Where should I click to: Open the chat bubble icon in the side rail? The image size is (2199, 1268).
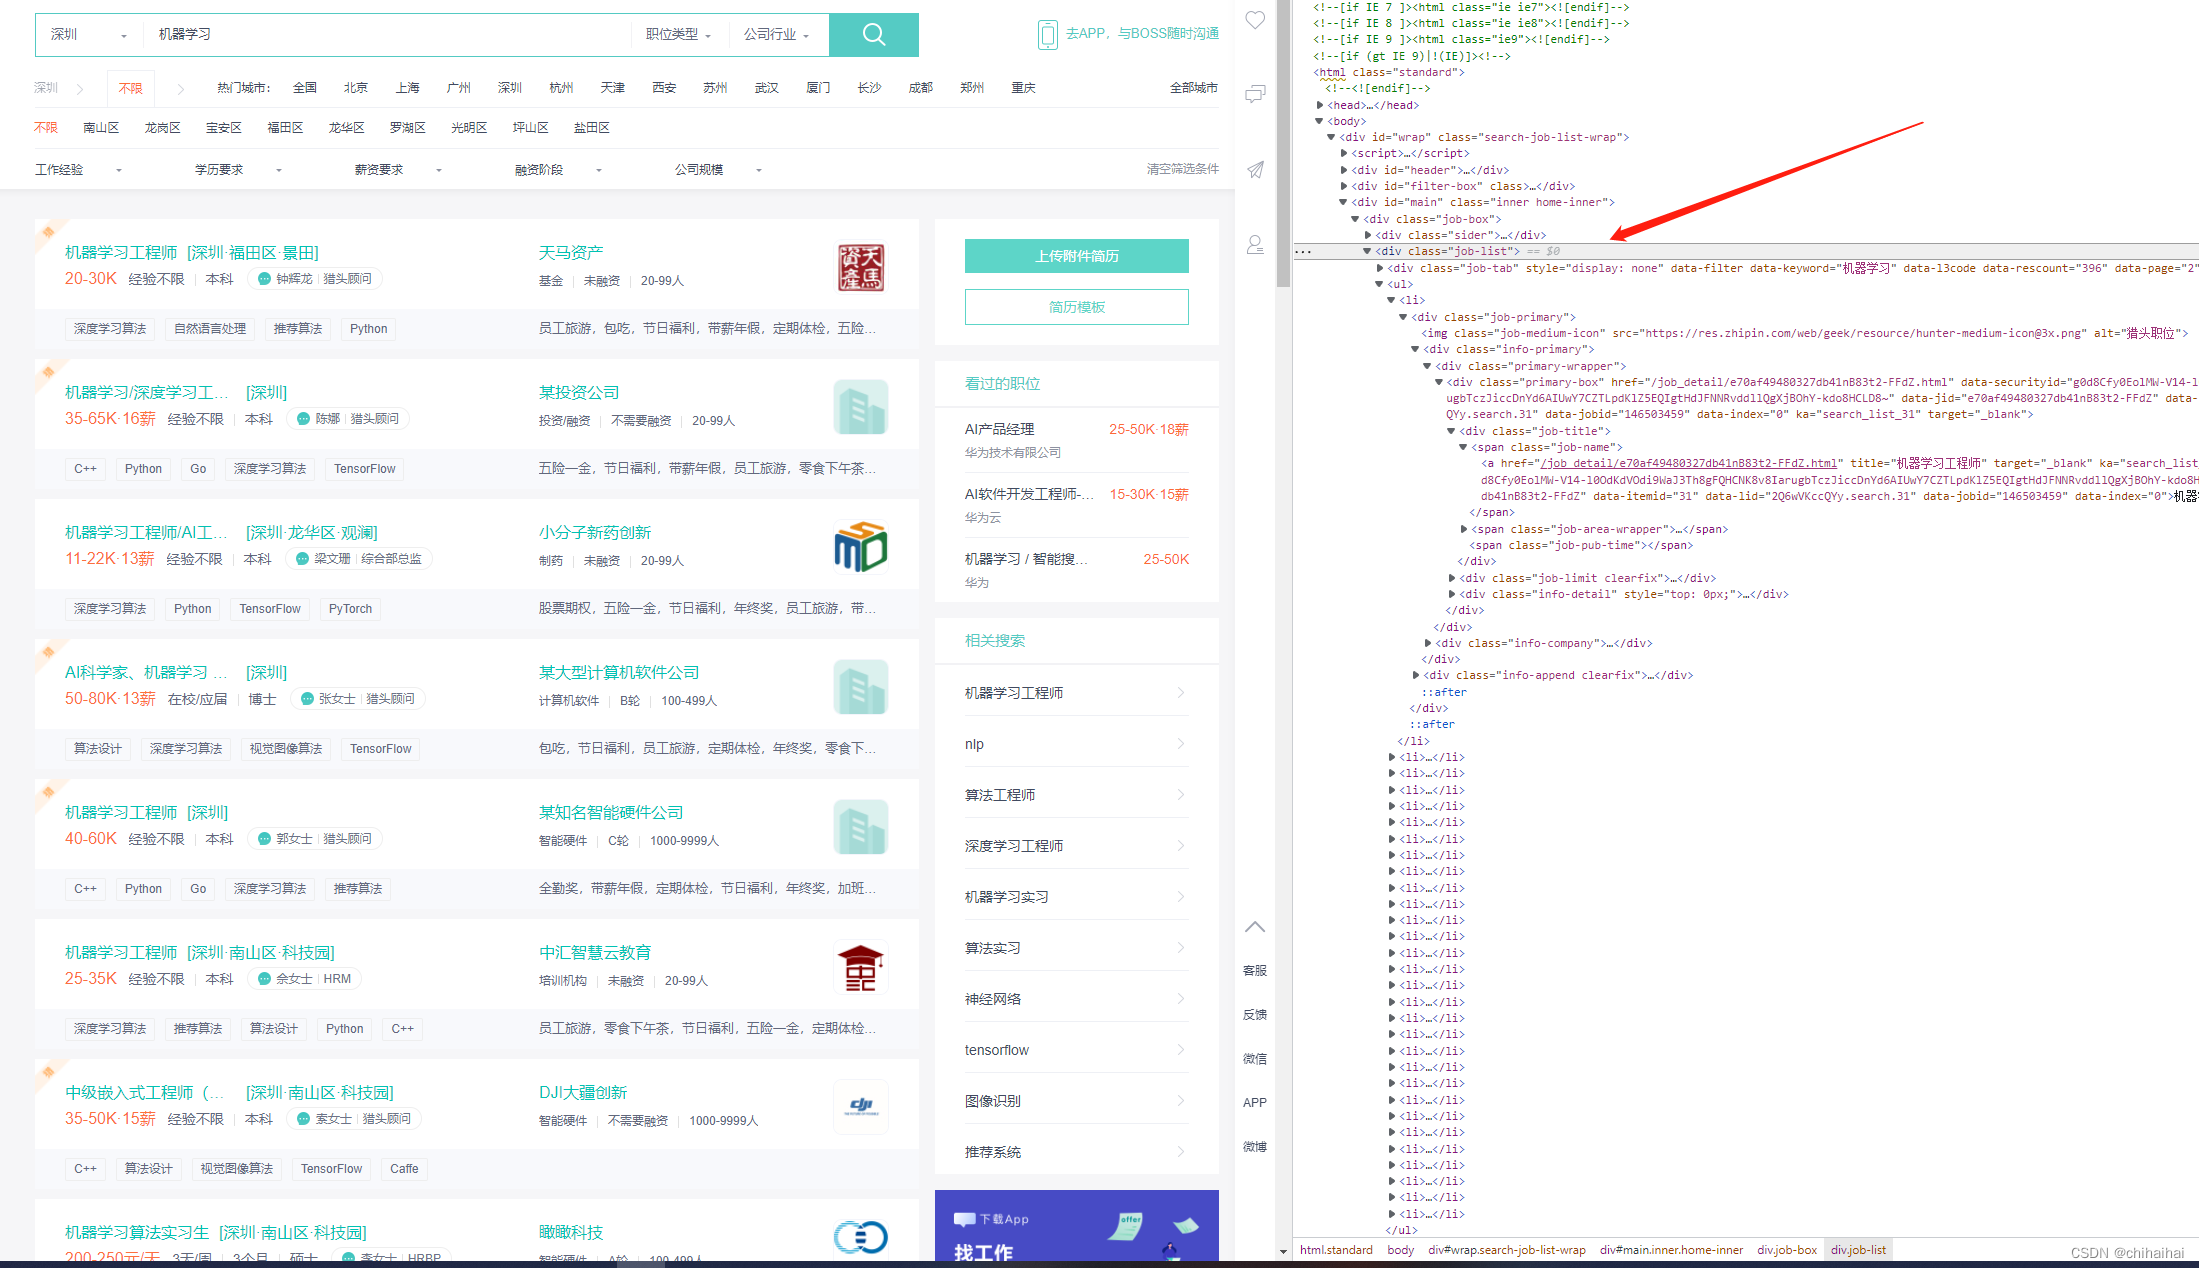point(1255,94)
